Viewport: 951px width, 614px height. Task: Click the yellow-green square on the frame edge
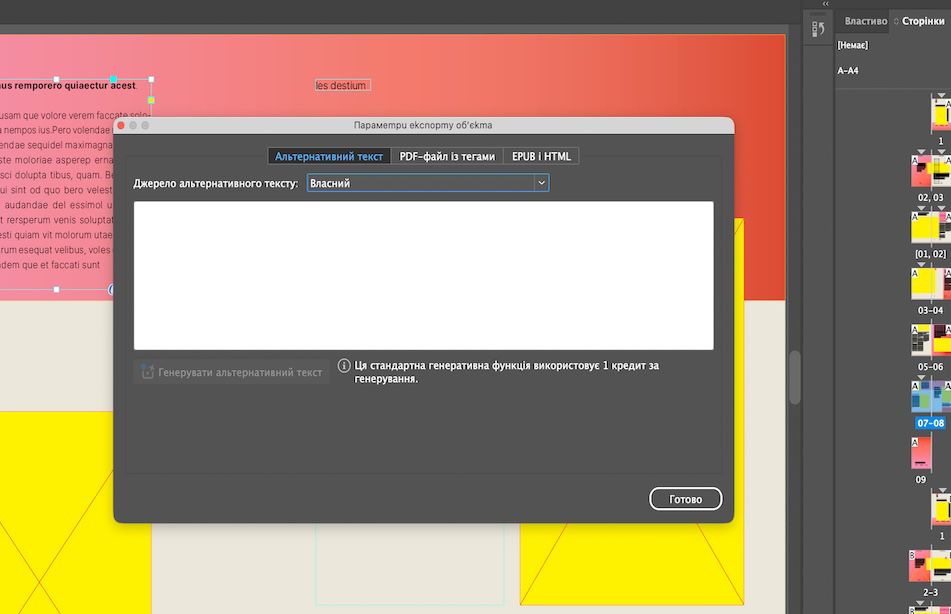coord(151,100)
